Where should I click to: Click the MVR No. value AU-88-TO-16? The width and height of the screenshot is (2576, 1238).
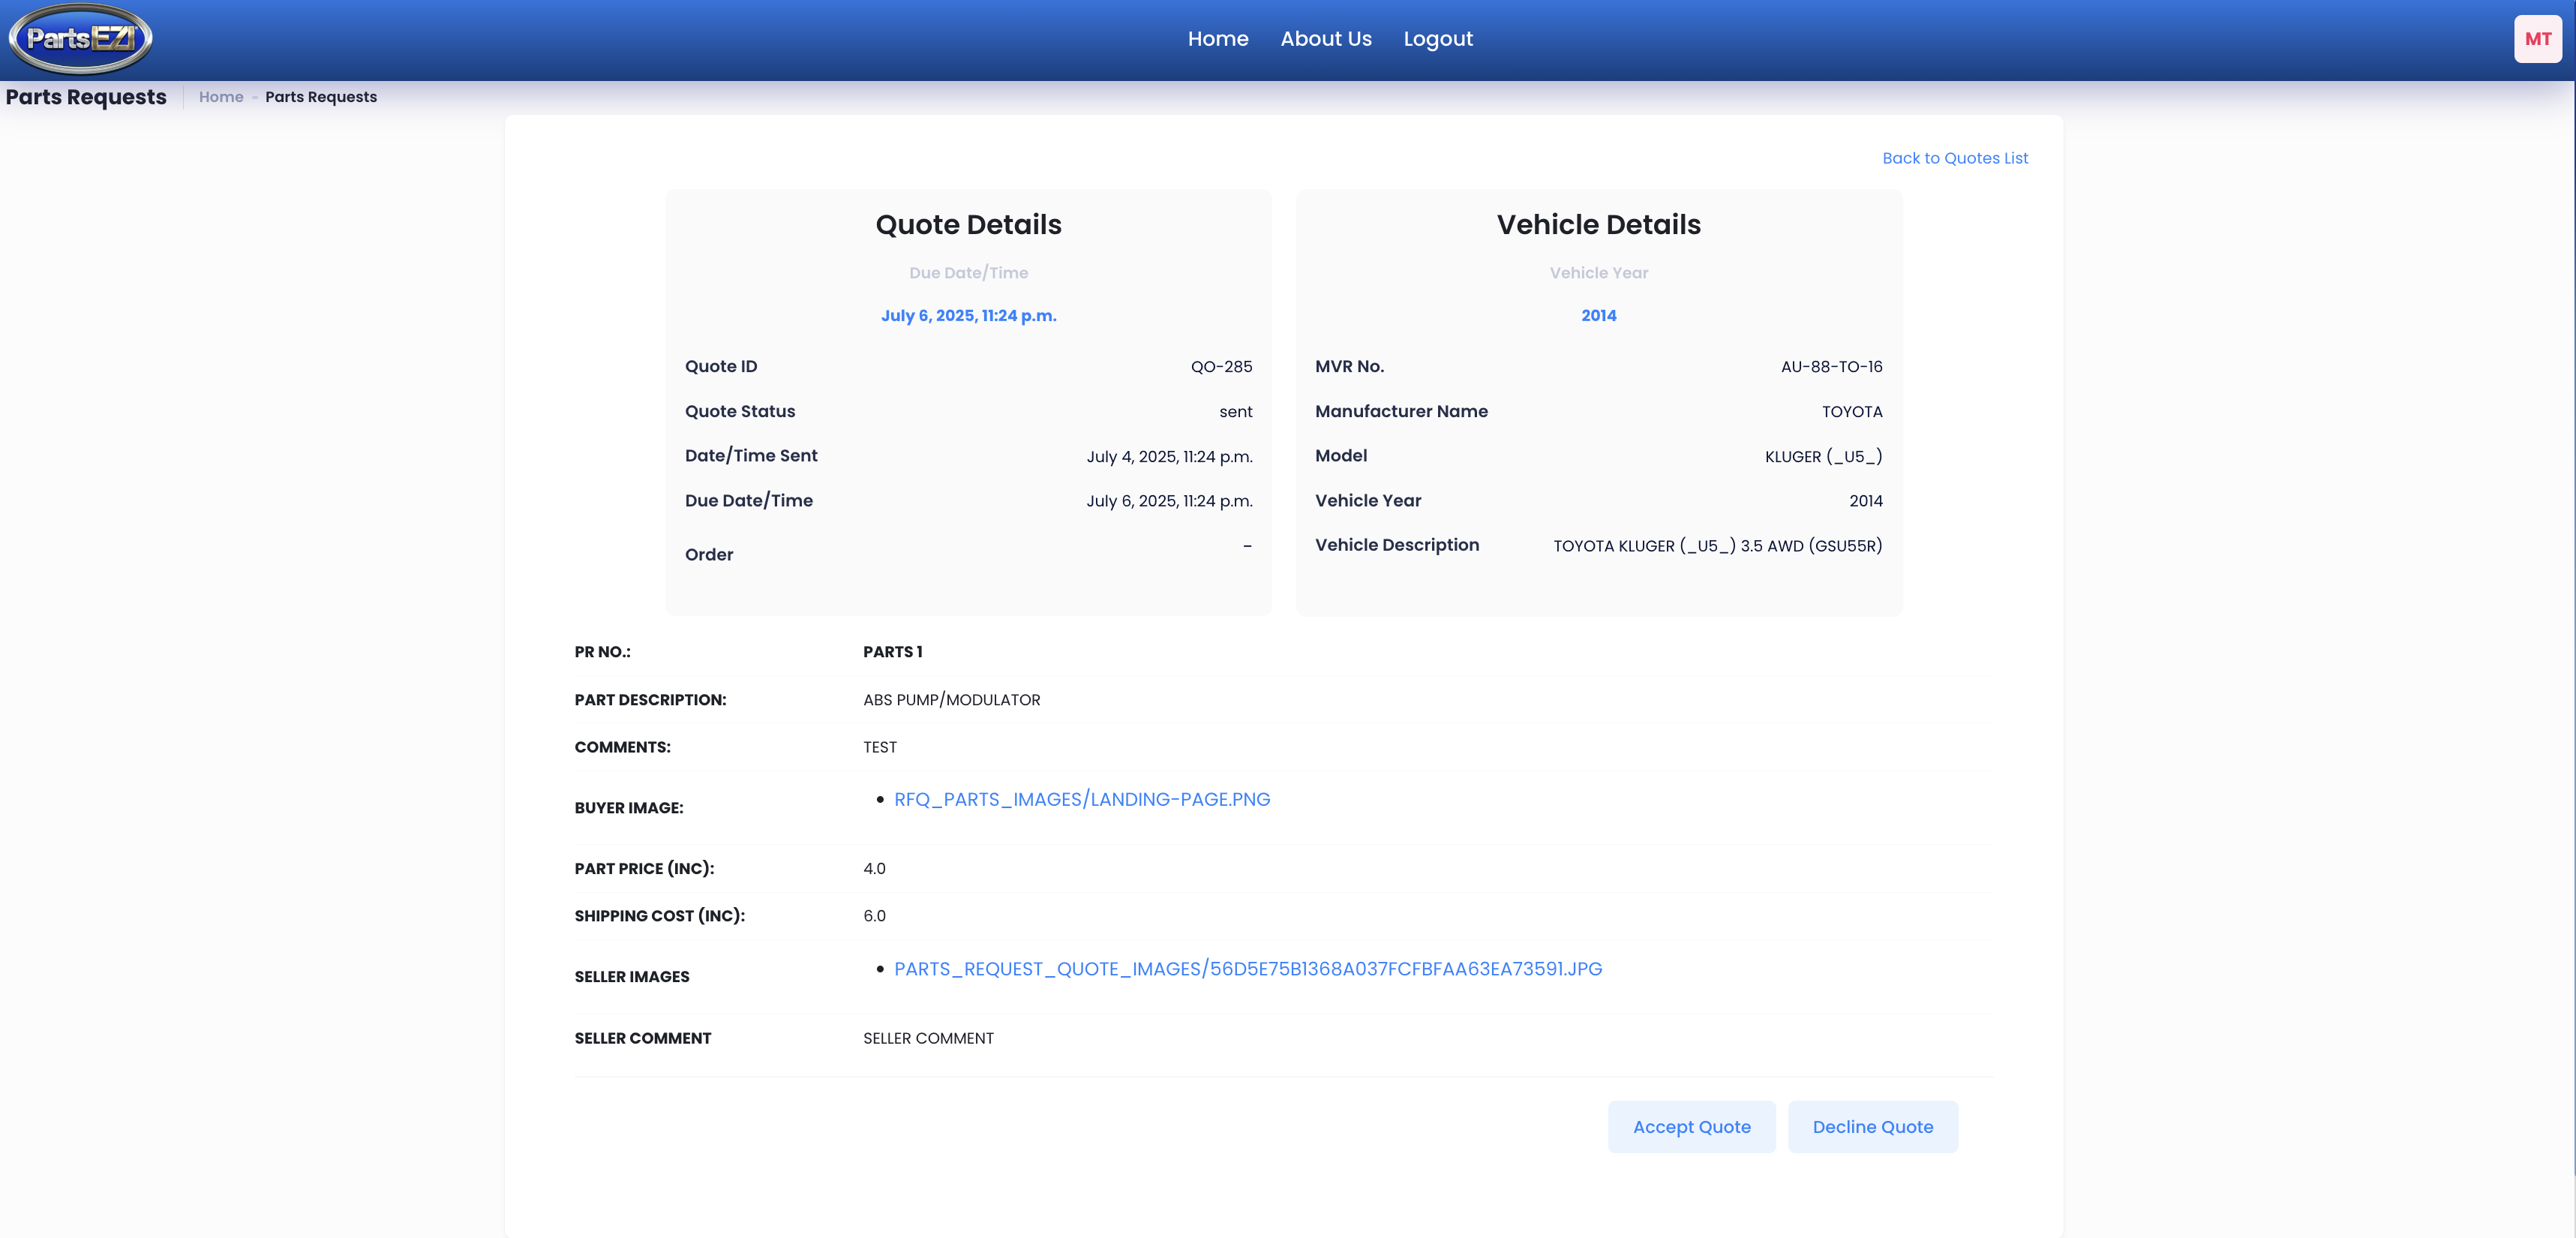(1830, 367)
